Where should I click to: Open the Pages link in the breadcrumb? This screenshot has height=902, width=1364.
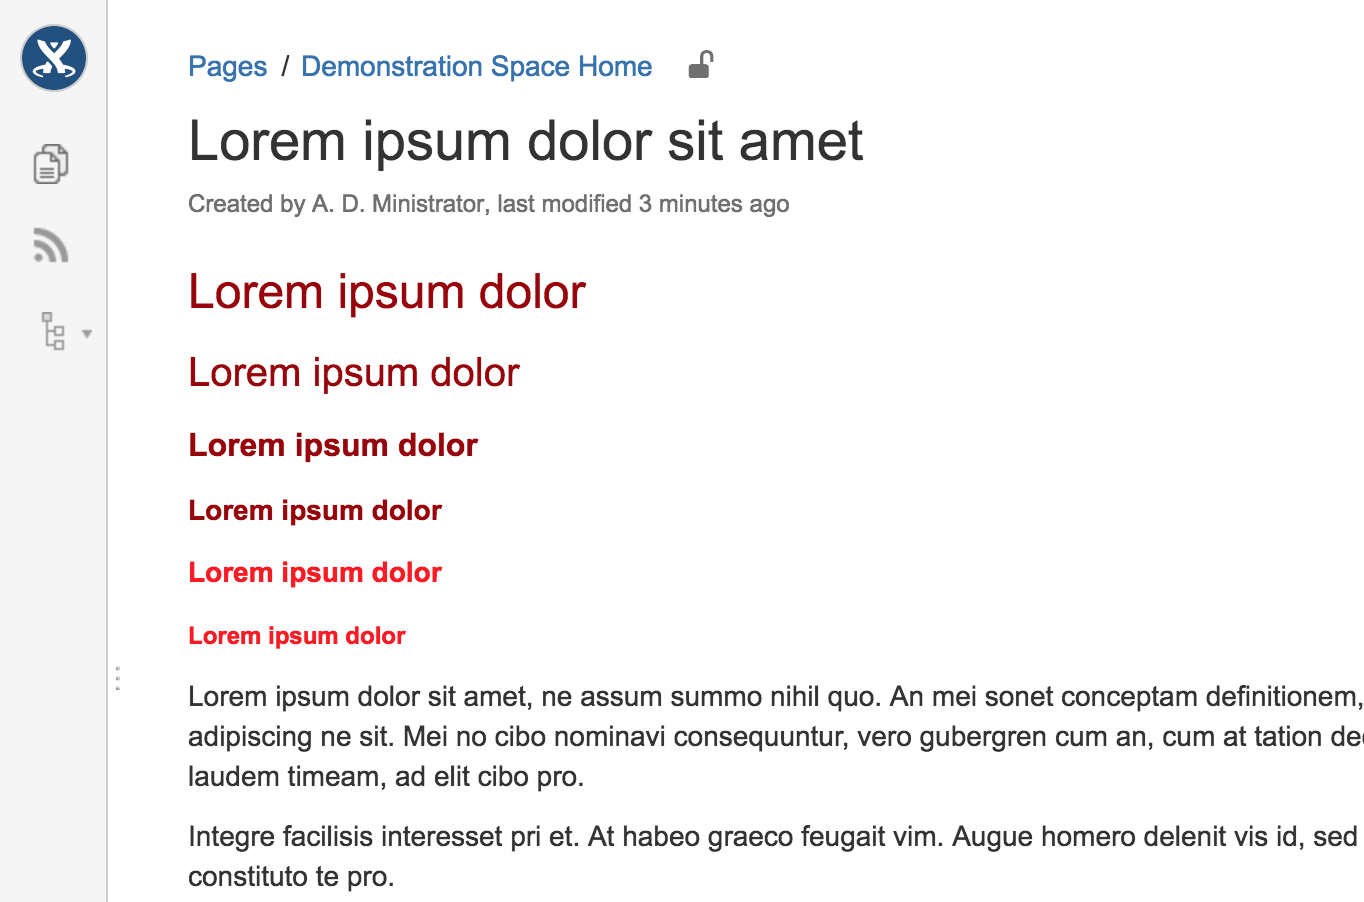(x=227, y=66)
